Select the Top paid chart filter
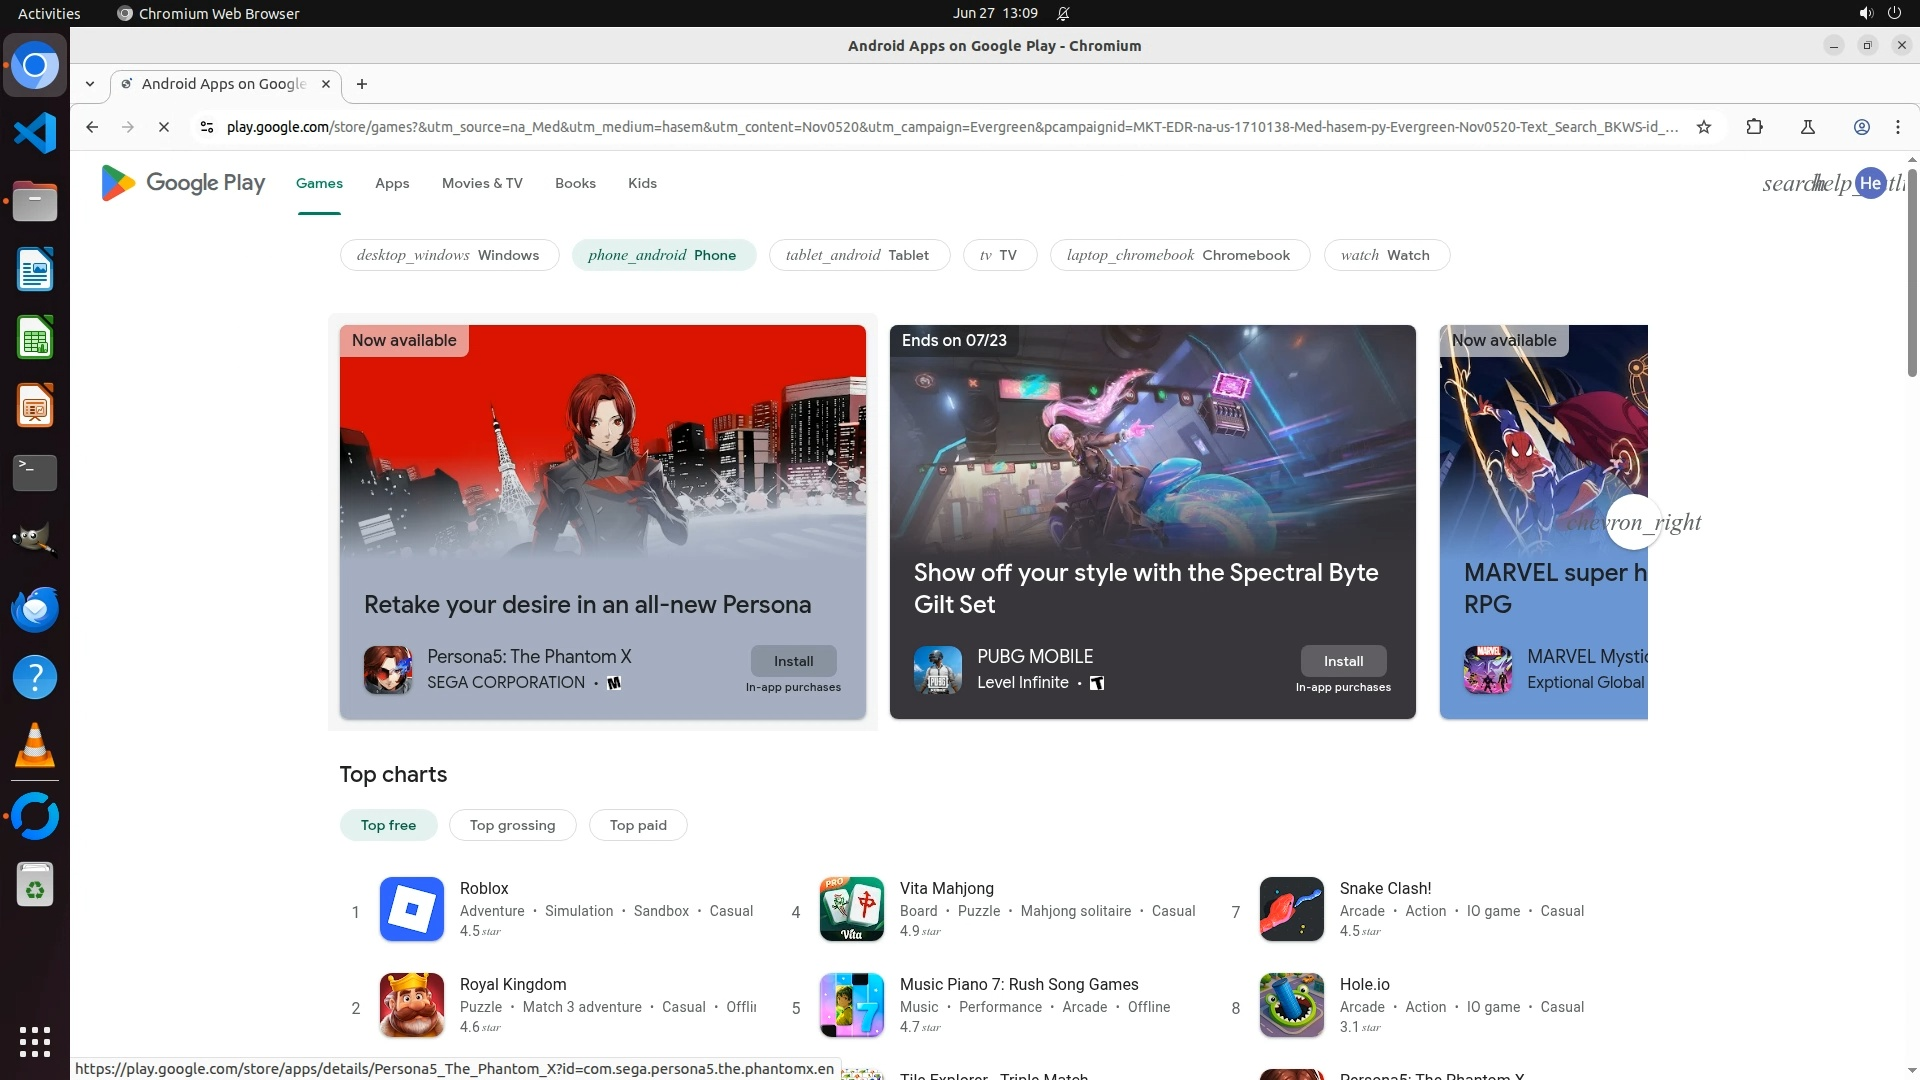Viewport: 1920px width, 1080px height. click(x=638, y=825)
